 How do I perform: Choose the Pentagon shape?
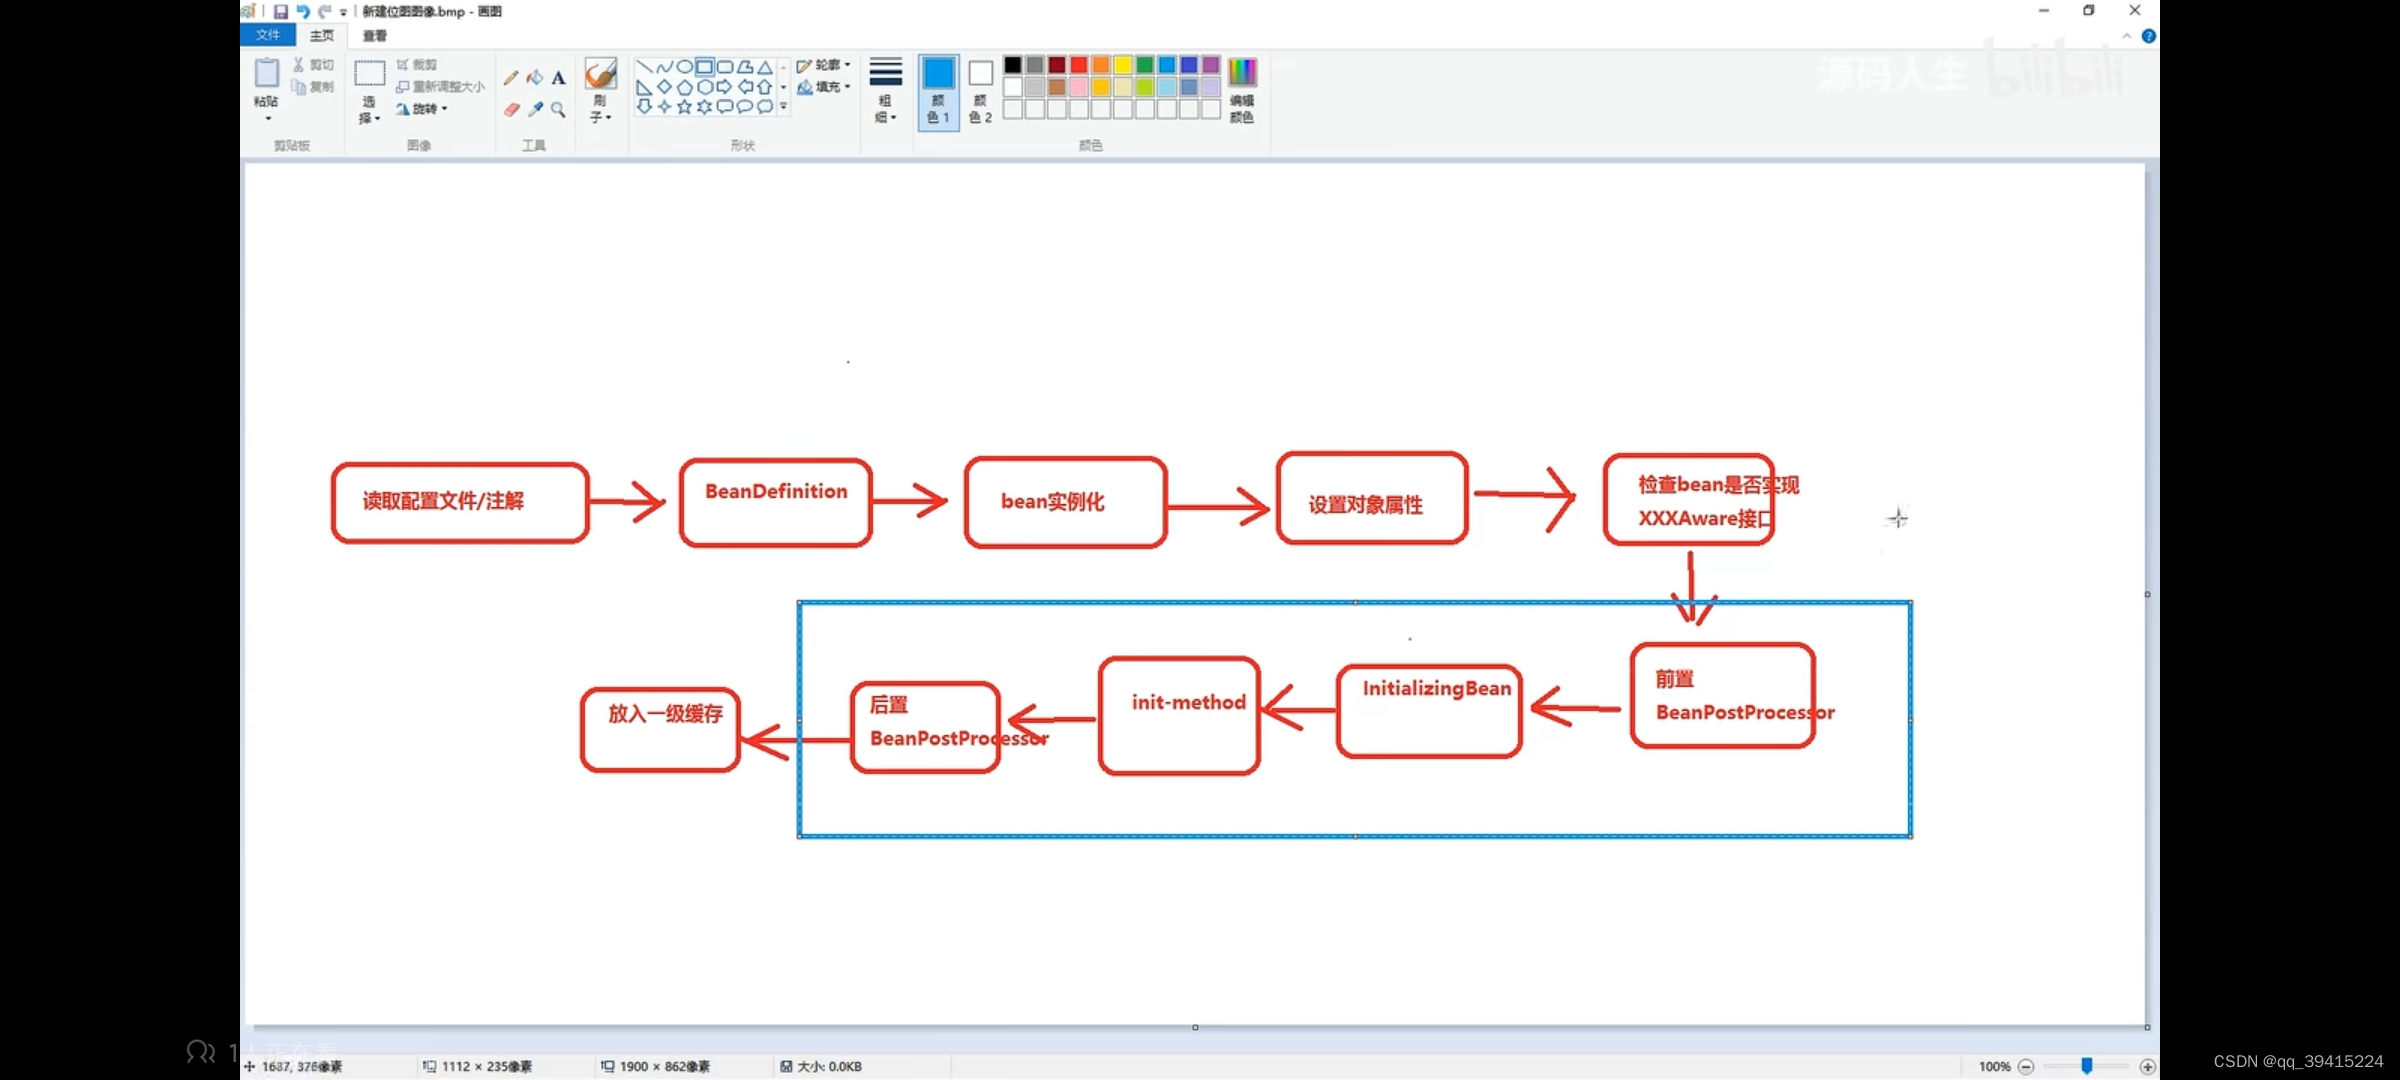tap(684, 87)
